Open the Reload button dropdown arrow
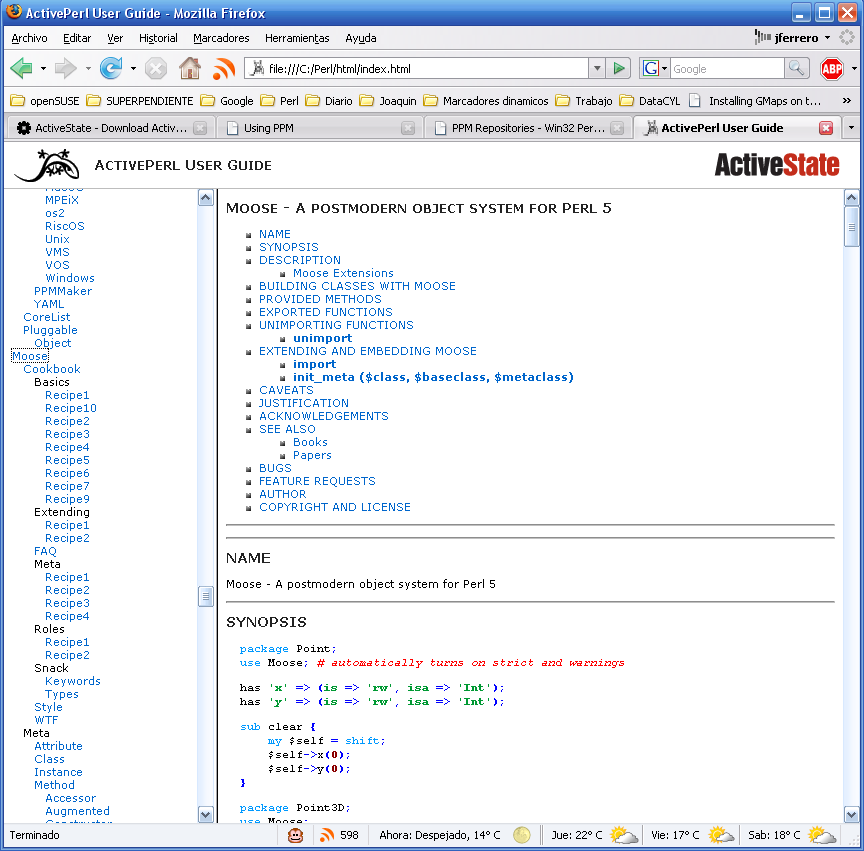Viewport: 864px width, 851px height. click(x=133, y=69)
